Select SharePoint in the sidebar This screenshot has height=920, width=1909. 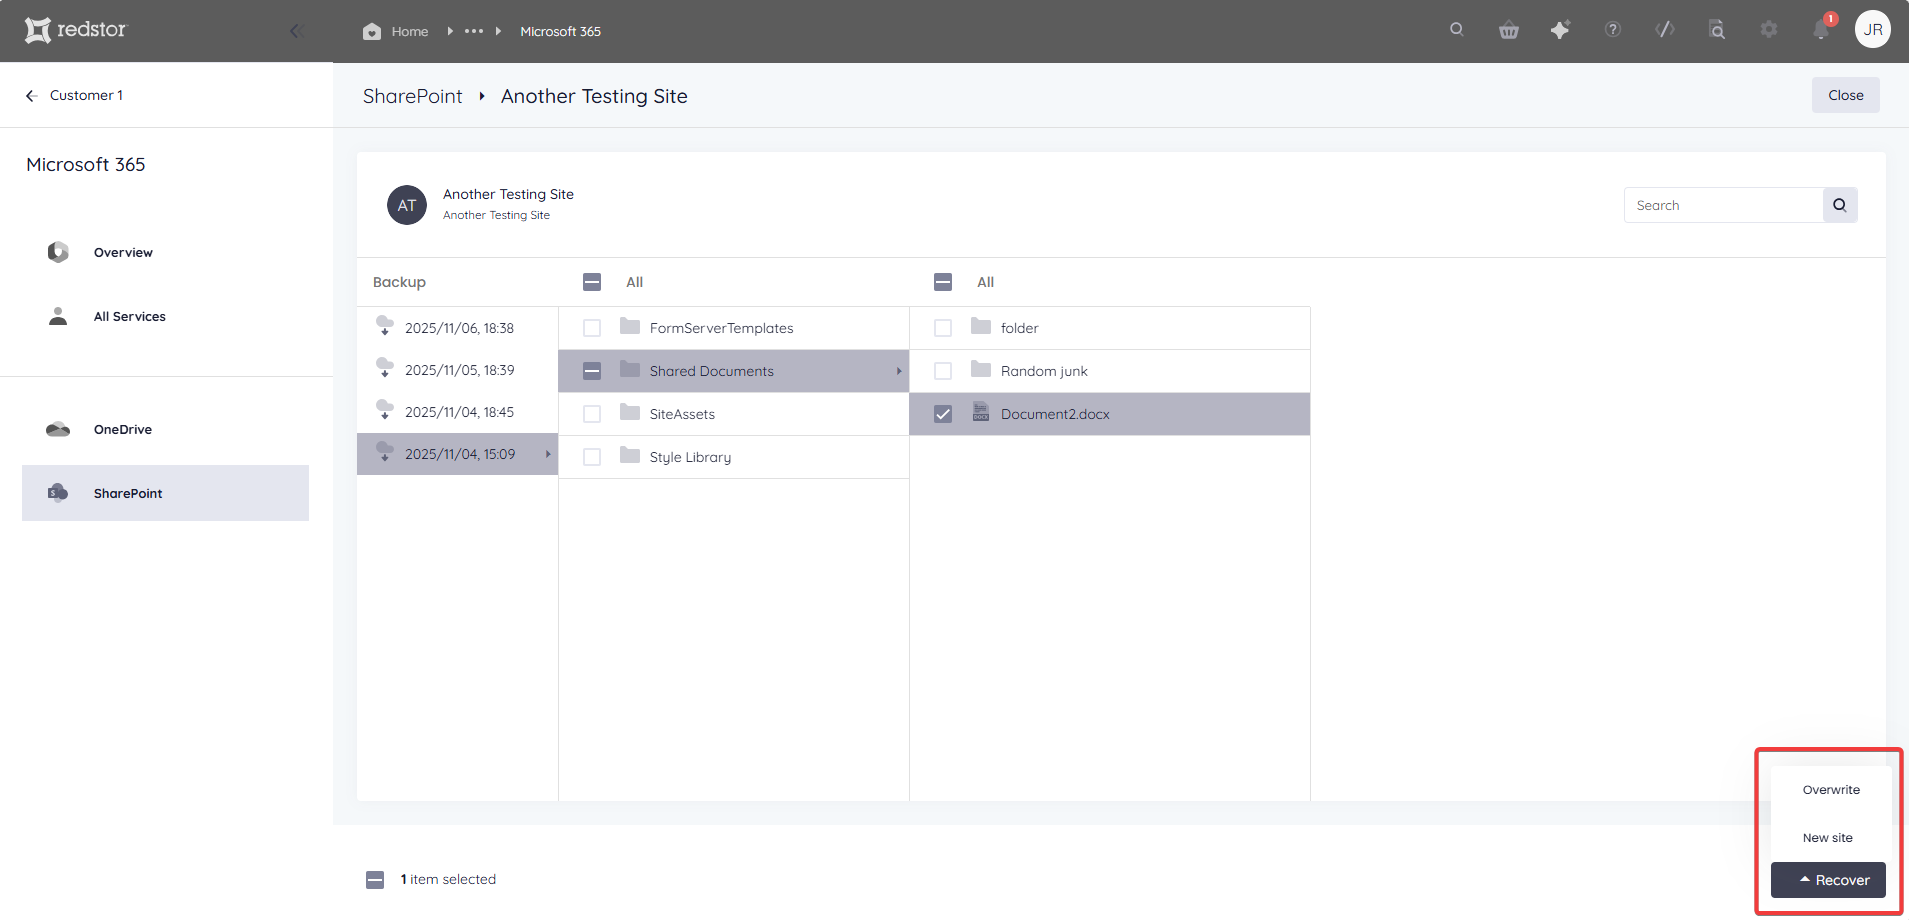click(165, 493)
